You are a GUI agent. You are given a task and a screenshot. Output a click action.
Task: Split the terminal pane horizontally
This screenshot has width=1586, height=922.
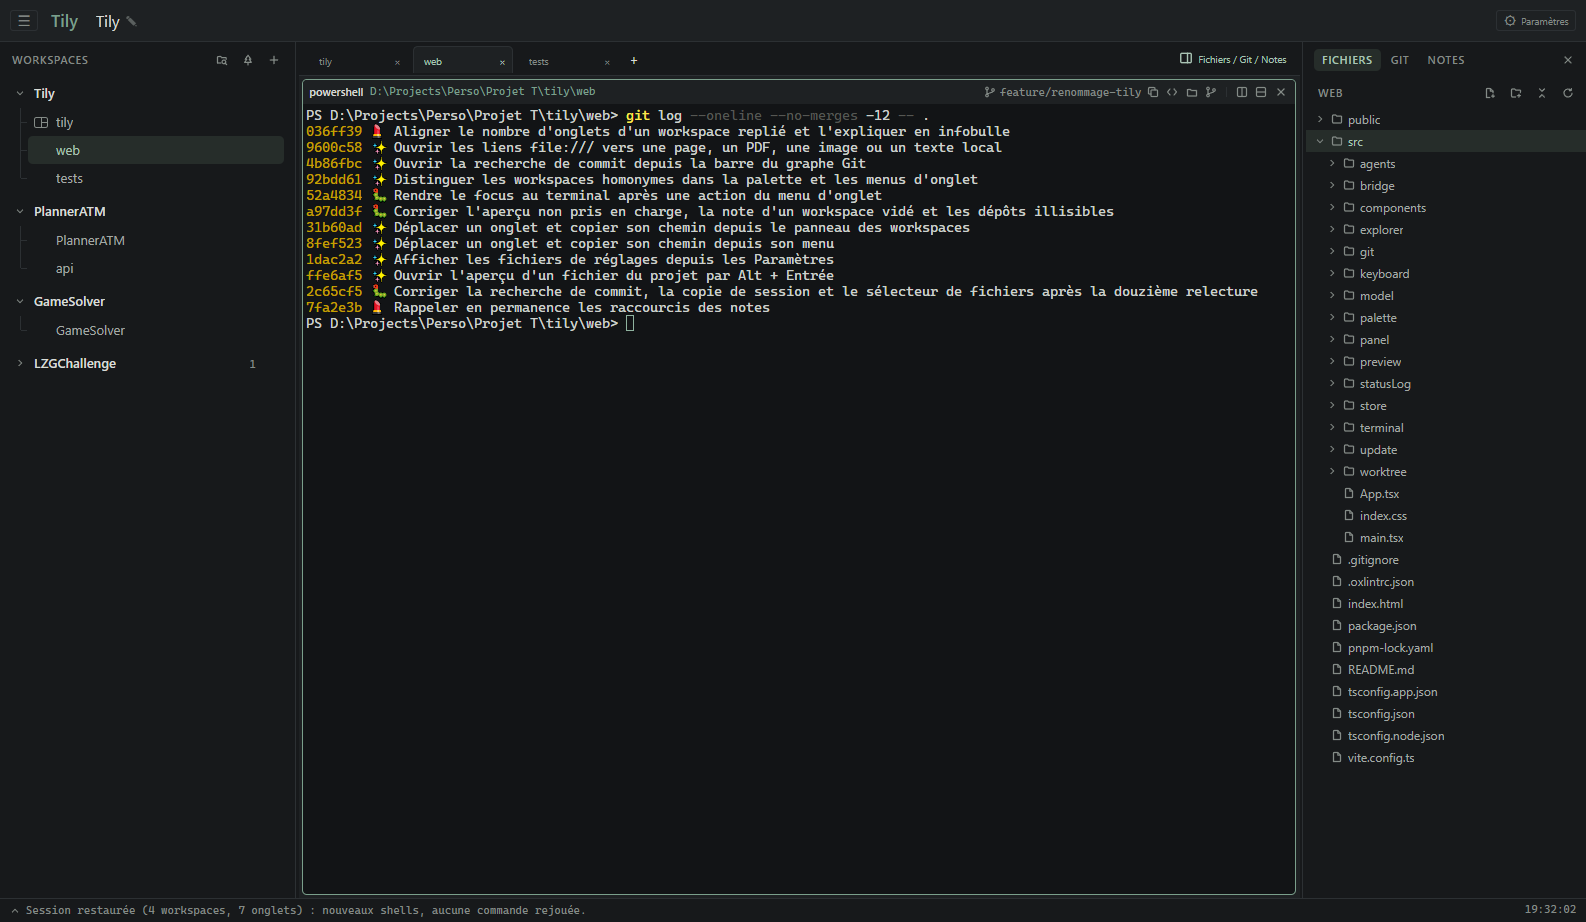[1261, 92]
